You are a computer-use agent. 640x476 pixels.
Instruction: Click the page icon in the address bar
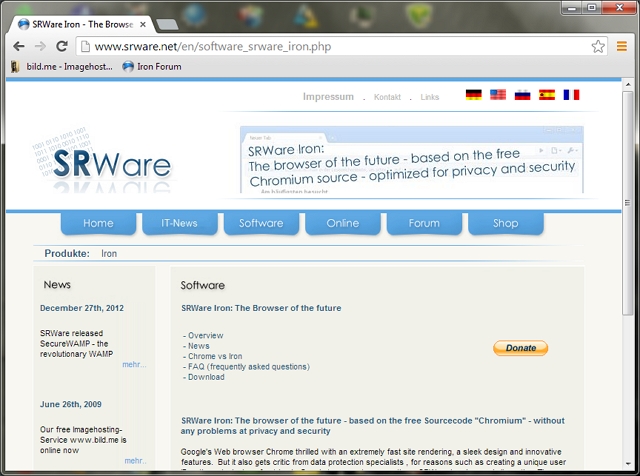pos(85,47)
